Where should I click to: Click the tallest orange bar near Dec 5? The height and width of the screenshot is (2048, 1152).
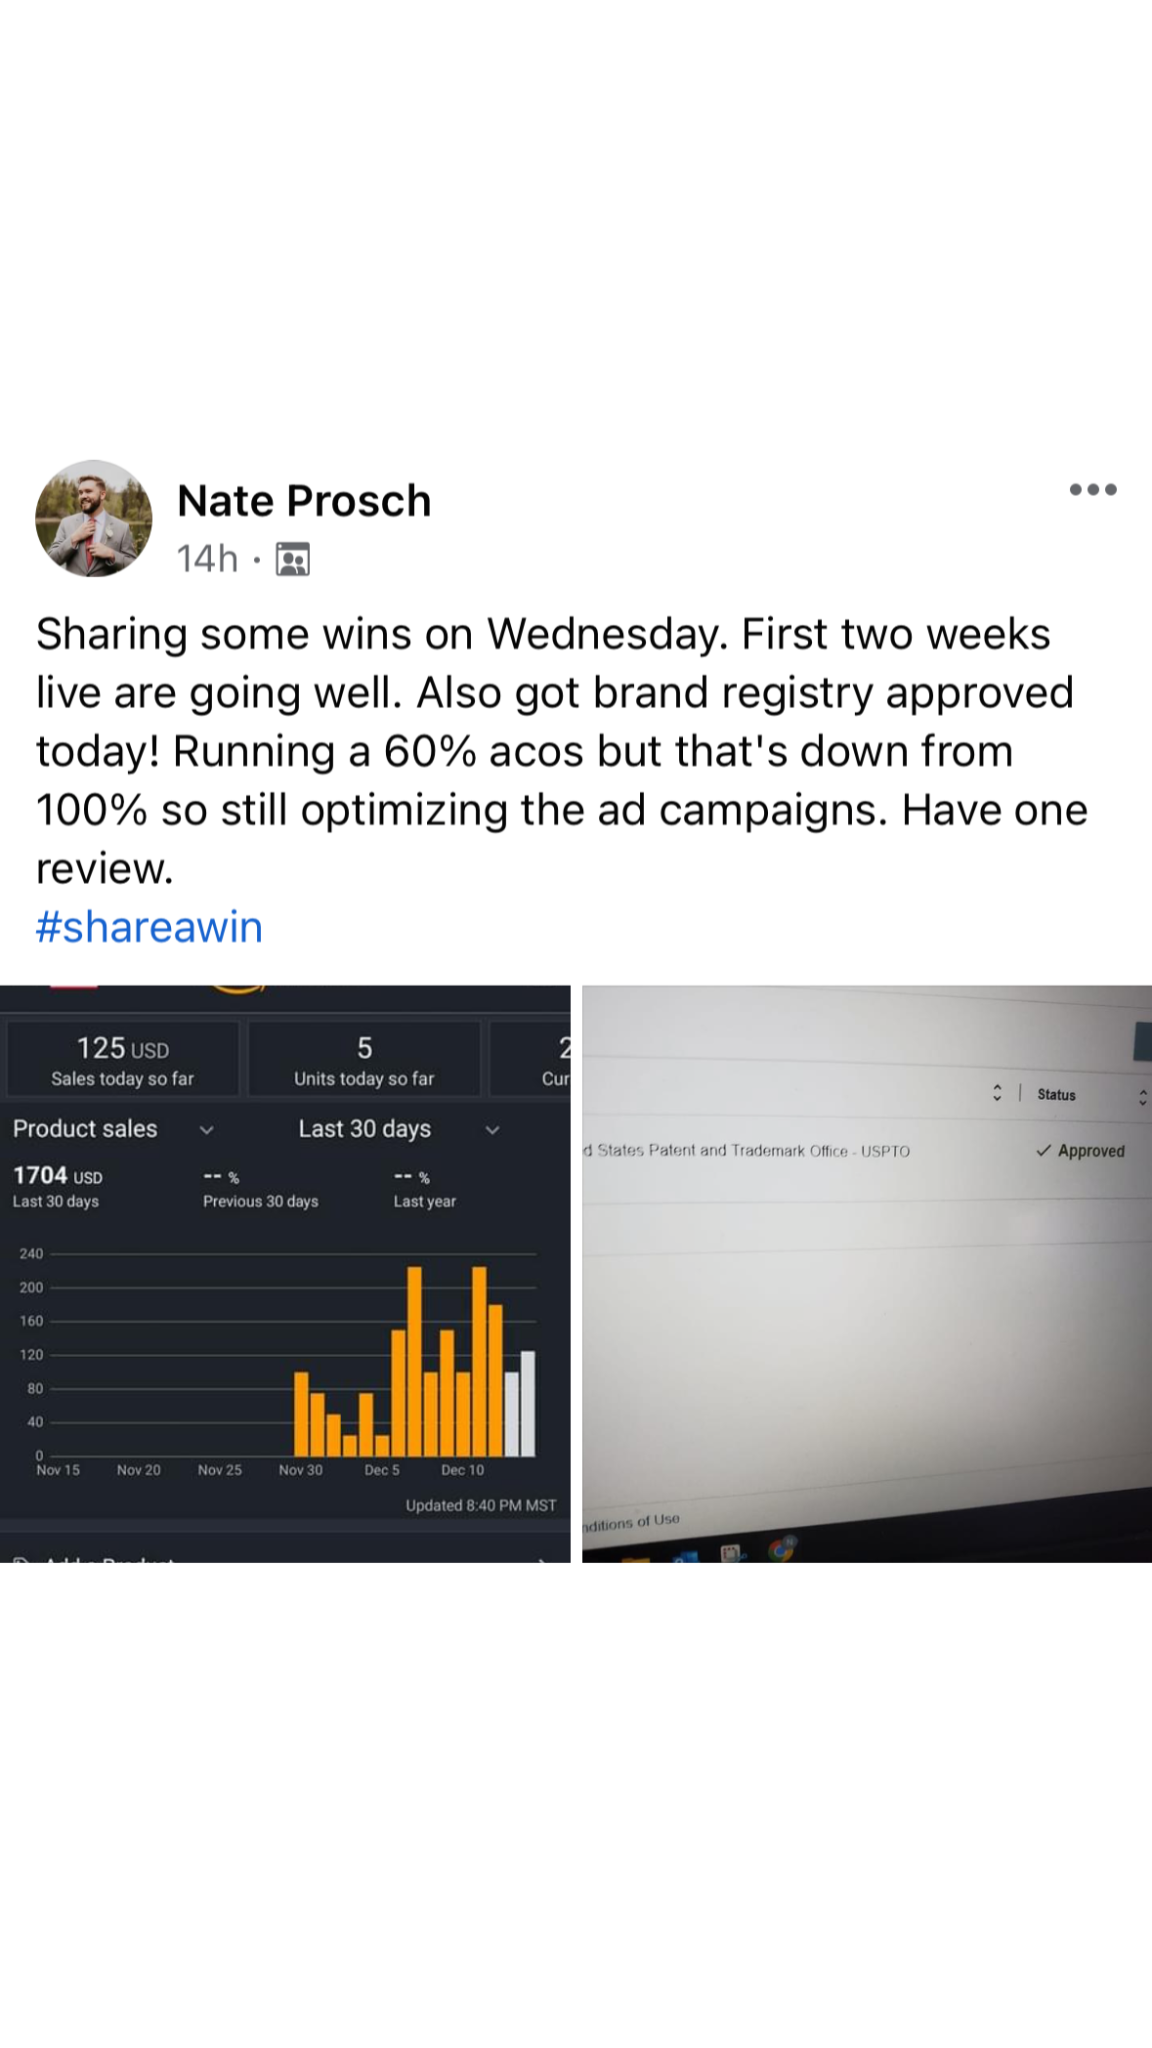coord(414,1360)
